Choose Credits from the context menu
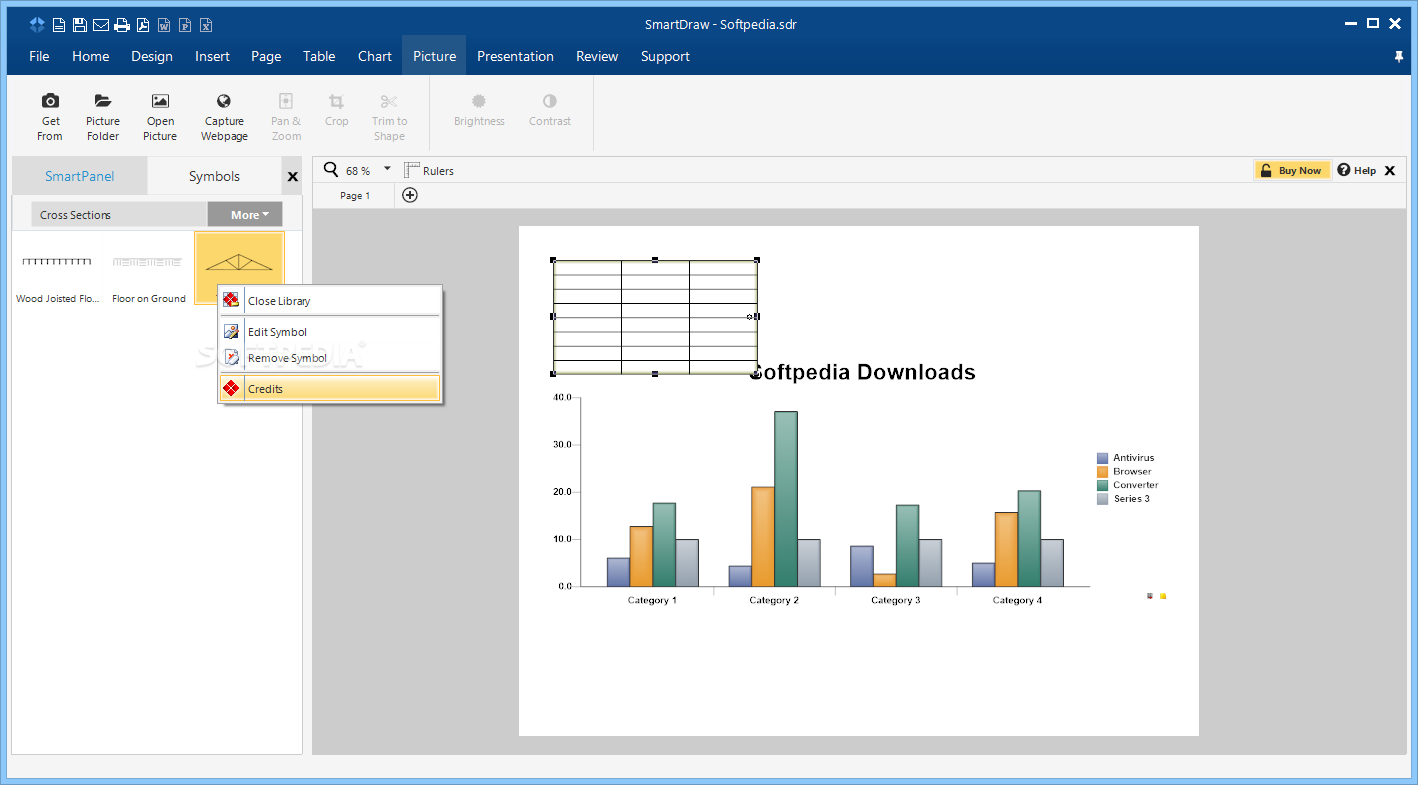The width and height of the screenshot is (1418, 785). click(x=330, y=389)
